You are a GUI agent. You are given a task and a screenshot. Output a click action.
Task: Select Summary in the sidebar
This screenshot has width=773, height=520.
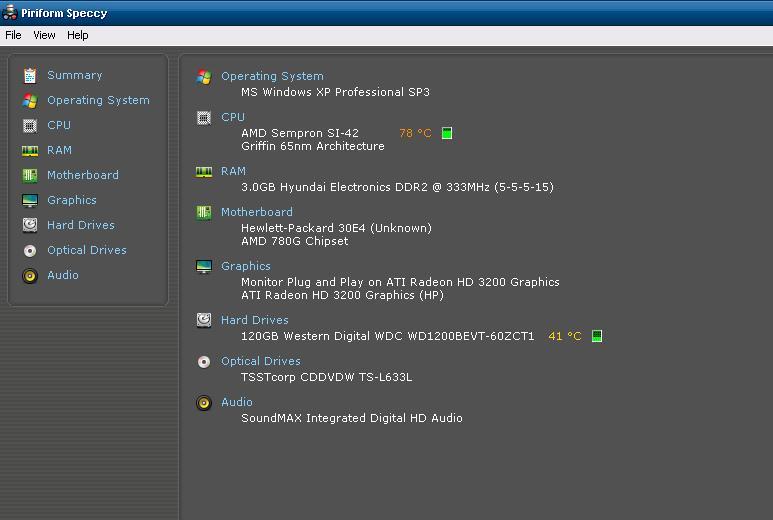(x=75, y=75)
